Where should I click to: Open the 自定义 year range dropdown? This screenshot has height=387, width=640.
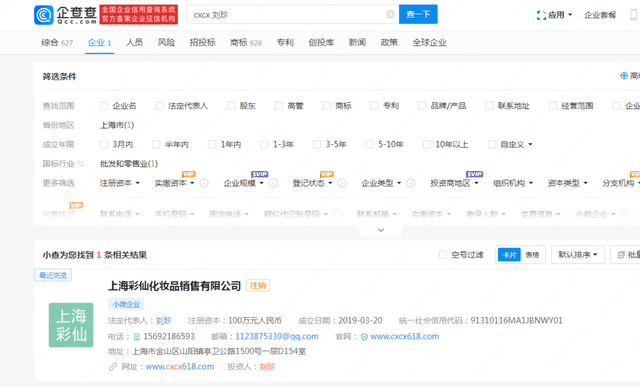pyautogui.click(x=516, y=144)
